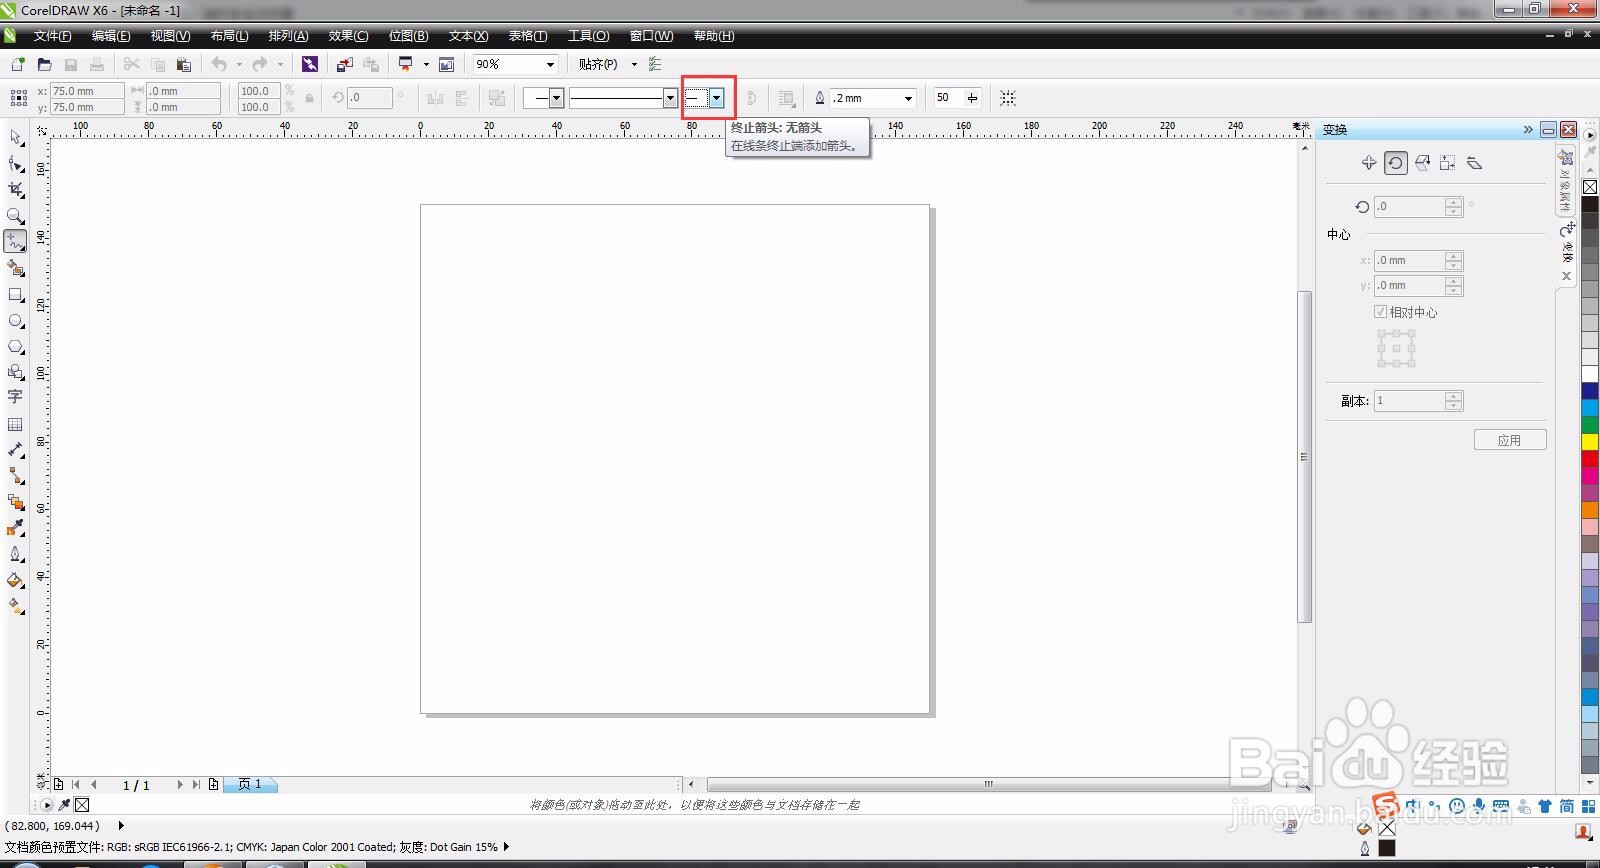Switch to Size mode in Transform docker
This screenshot has width=1600, height=868.
point(1448,162)
